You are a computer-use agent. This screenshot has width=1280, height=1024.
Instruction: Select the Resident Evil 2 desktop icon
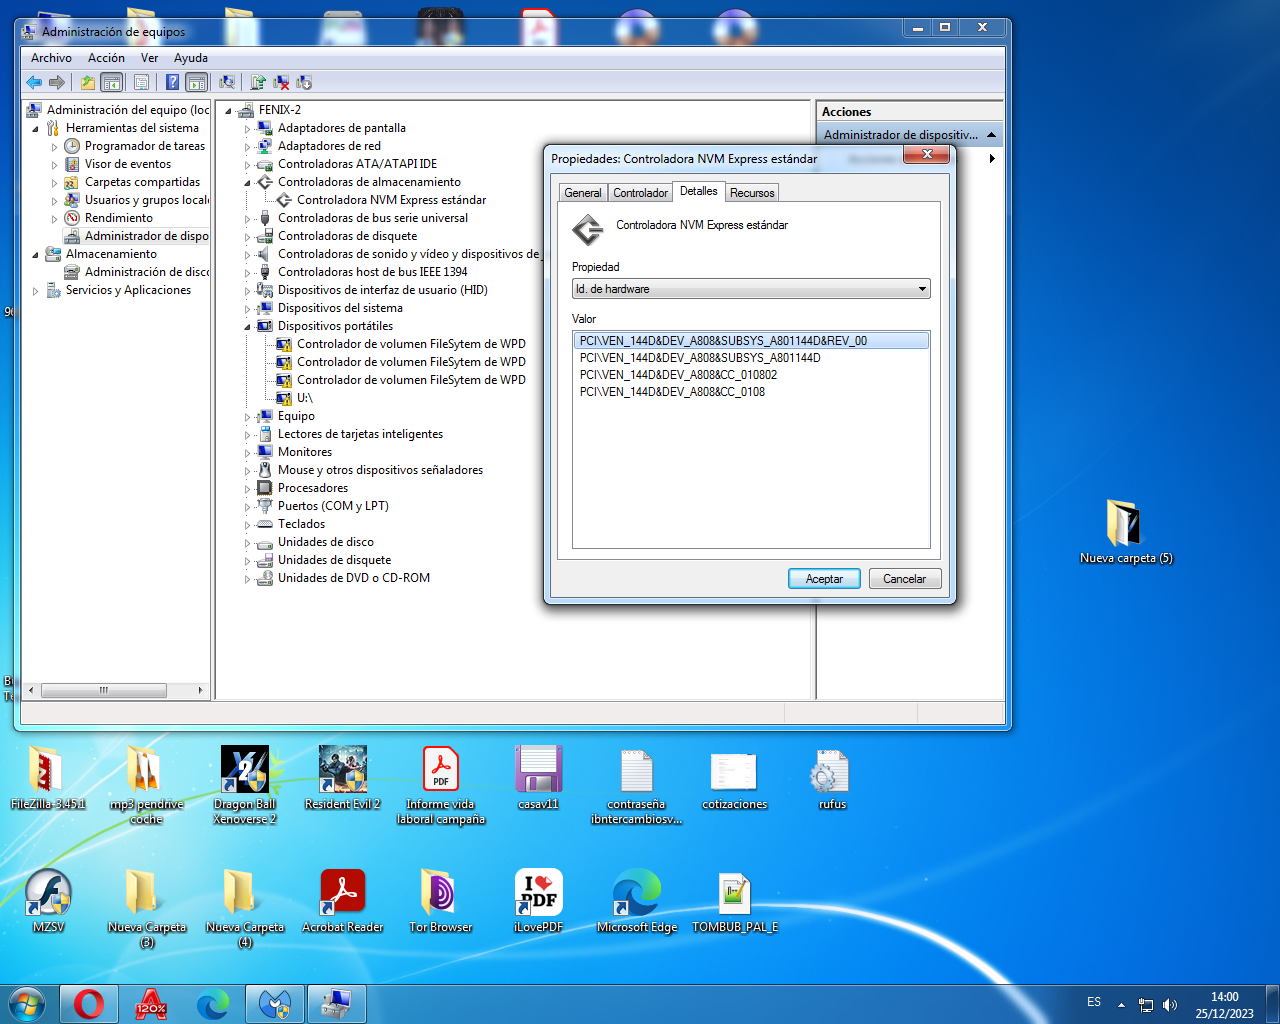(343, 778)
